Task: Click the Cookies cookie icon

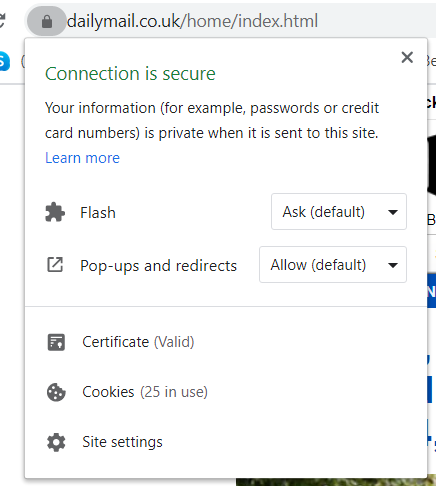Action: coord(56,392)
